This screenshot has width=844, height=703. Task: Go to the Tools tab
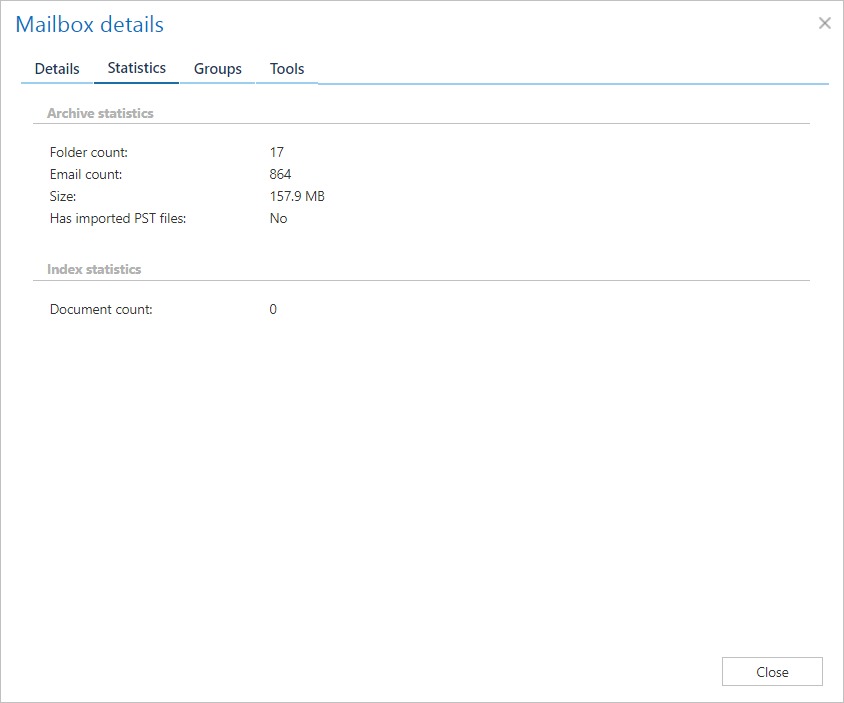[287, 69]
